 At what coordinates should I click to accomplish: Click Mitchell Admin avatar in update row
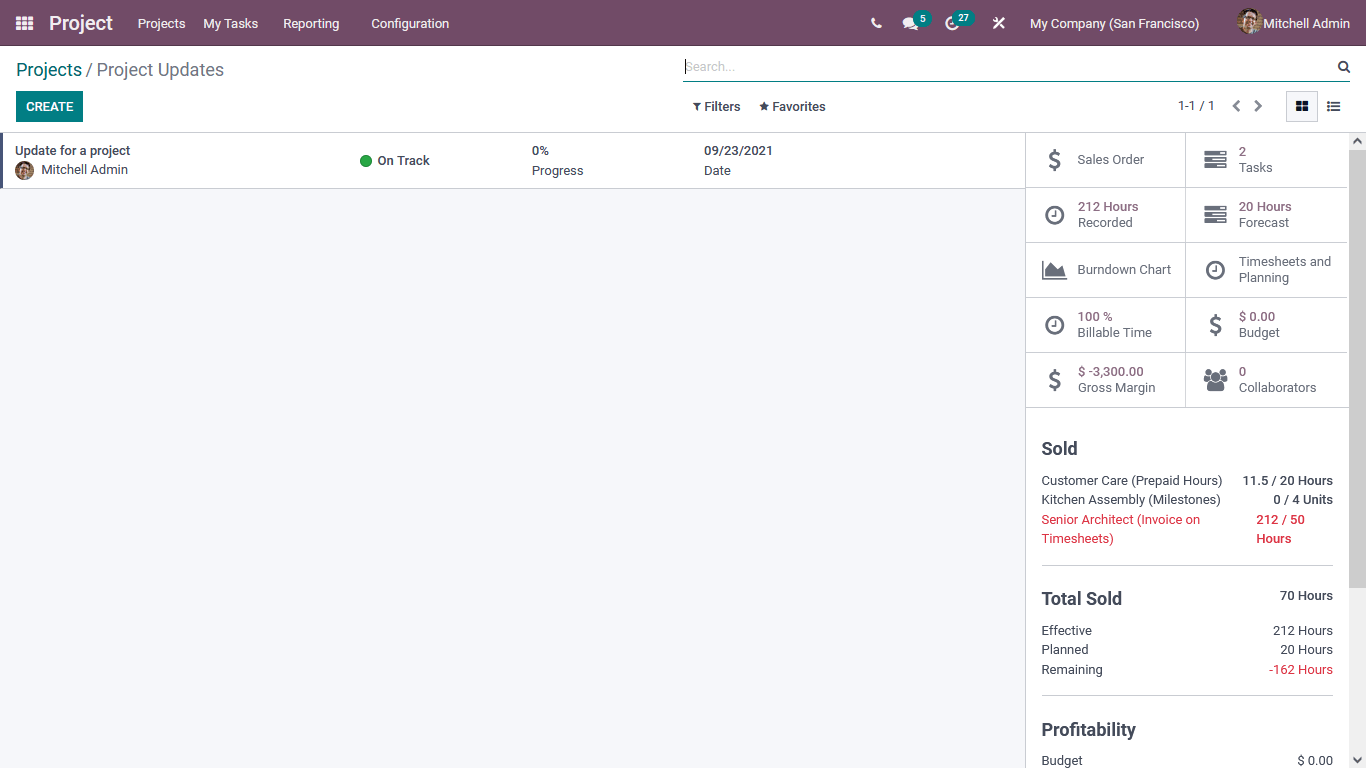(x=25, y=170)
